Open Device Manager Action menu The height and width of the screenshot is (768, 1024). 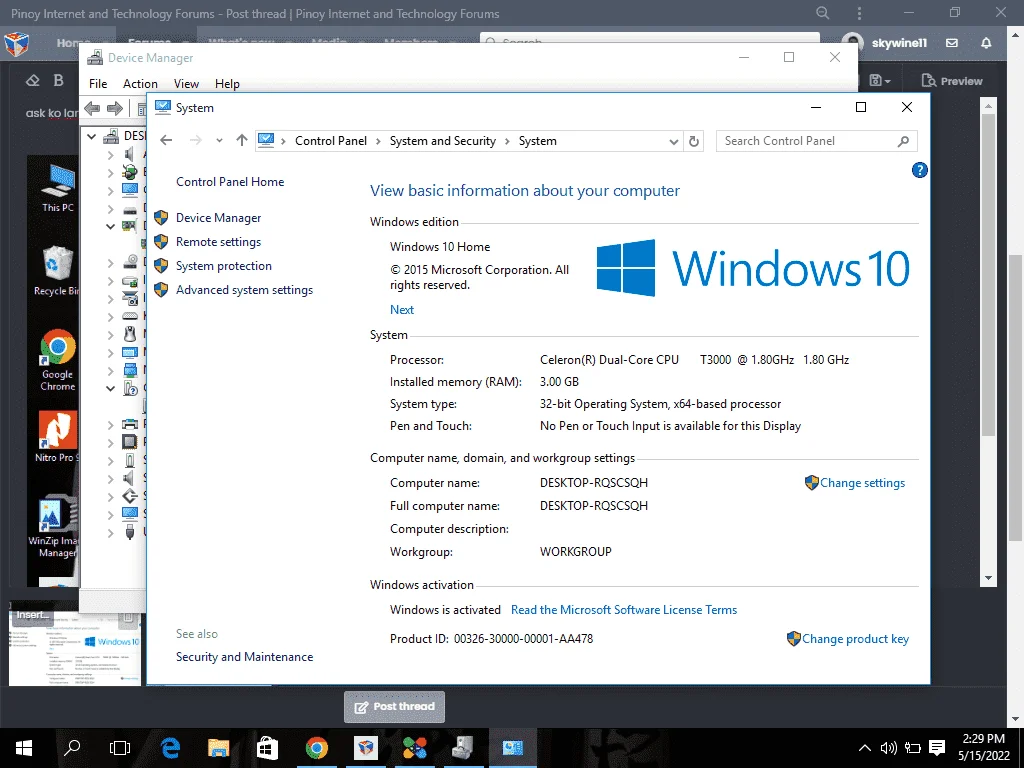140,84
